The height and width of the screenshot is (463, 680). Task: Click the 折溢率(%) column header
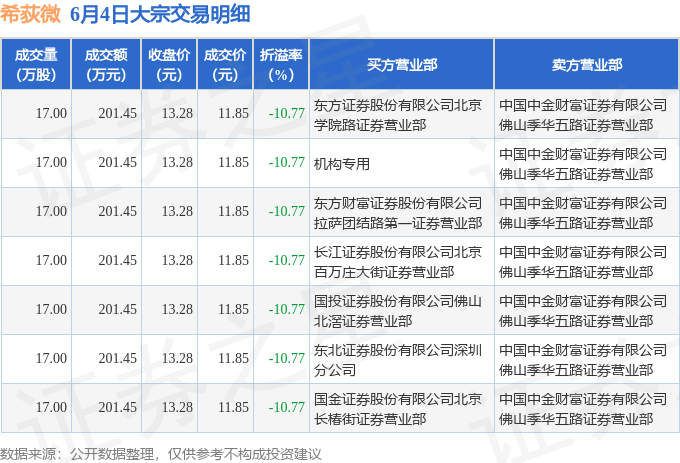click(281, 65)
